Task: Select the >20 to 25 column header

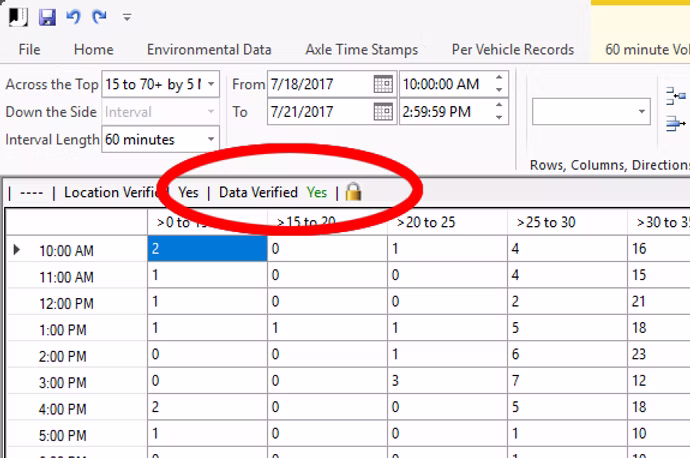Action: coord(447,222)
